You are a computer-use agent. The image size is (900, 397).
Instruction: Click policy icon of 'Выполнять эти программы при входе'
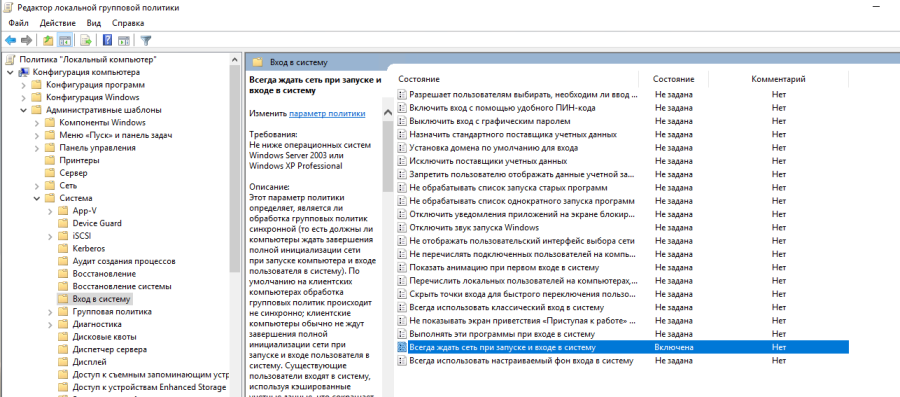pos(402,334)
